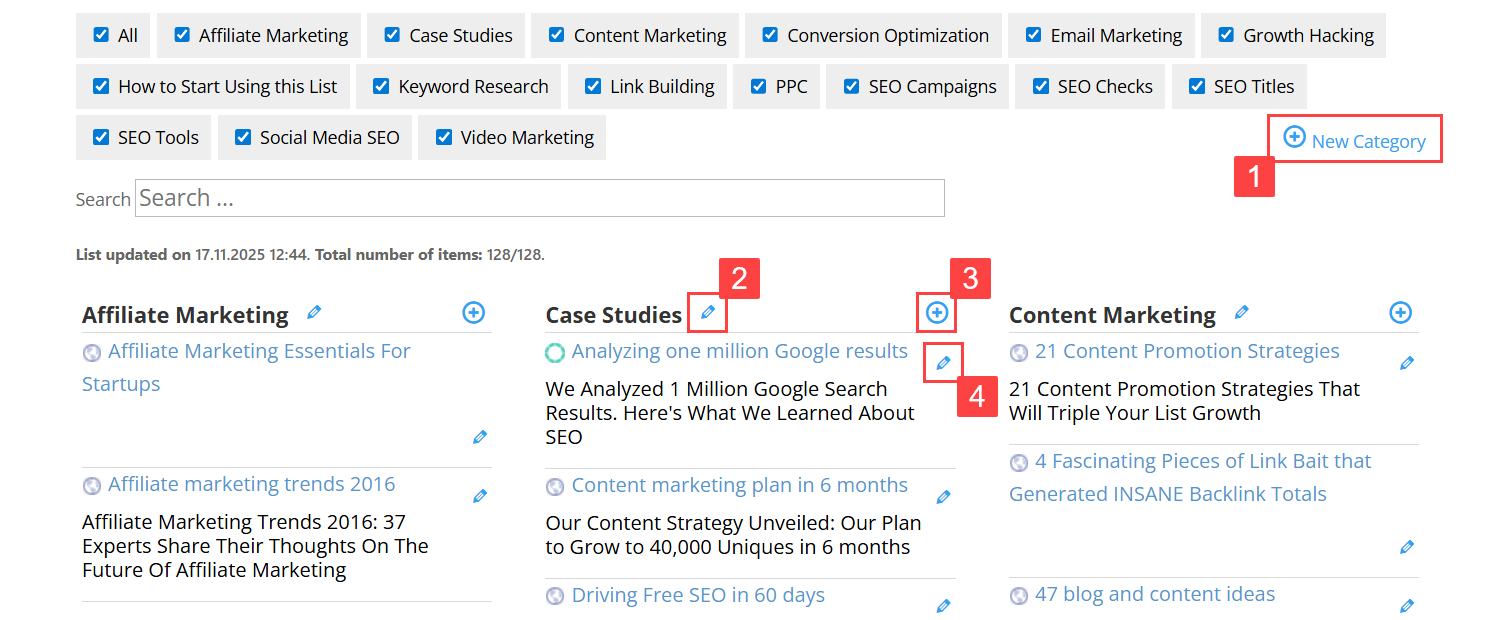
Task: Click the New Category button
Action: (1353, 139)
